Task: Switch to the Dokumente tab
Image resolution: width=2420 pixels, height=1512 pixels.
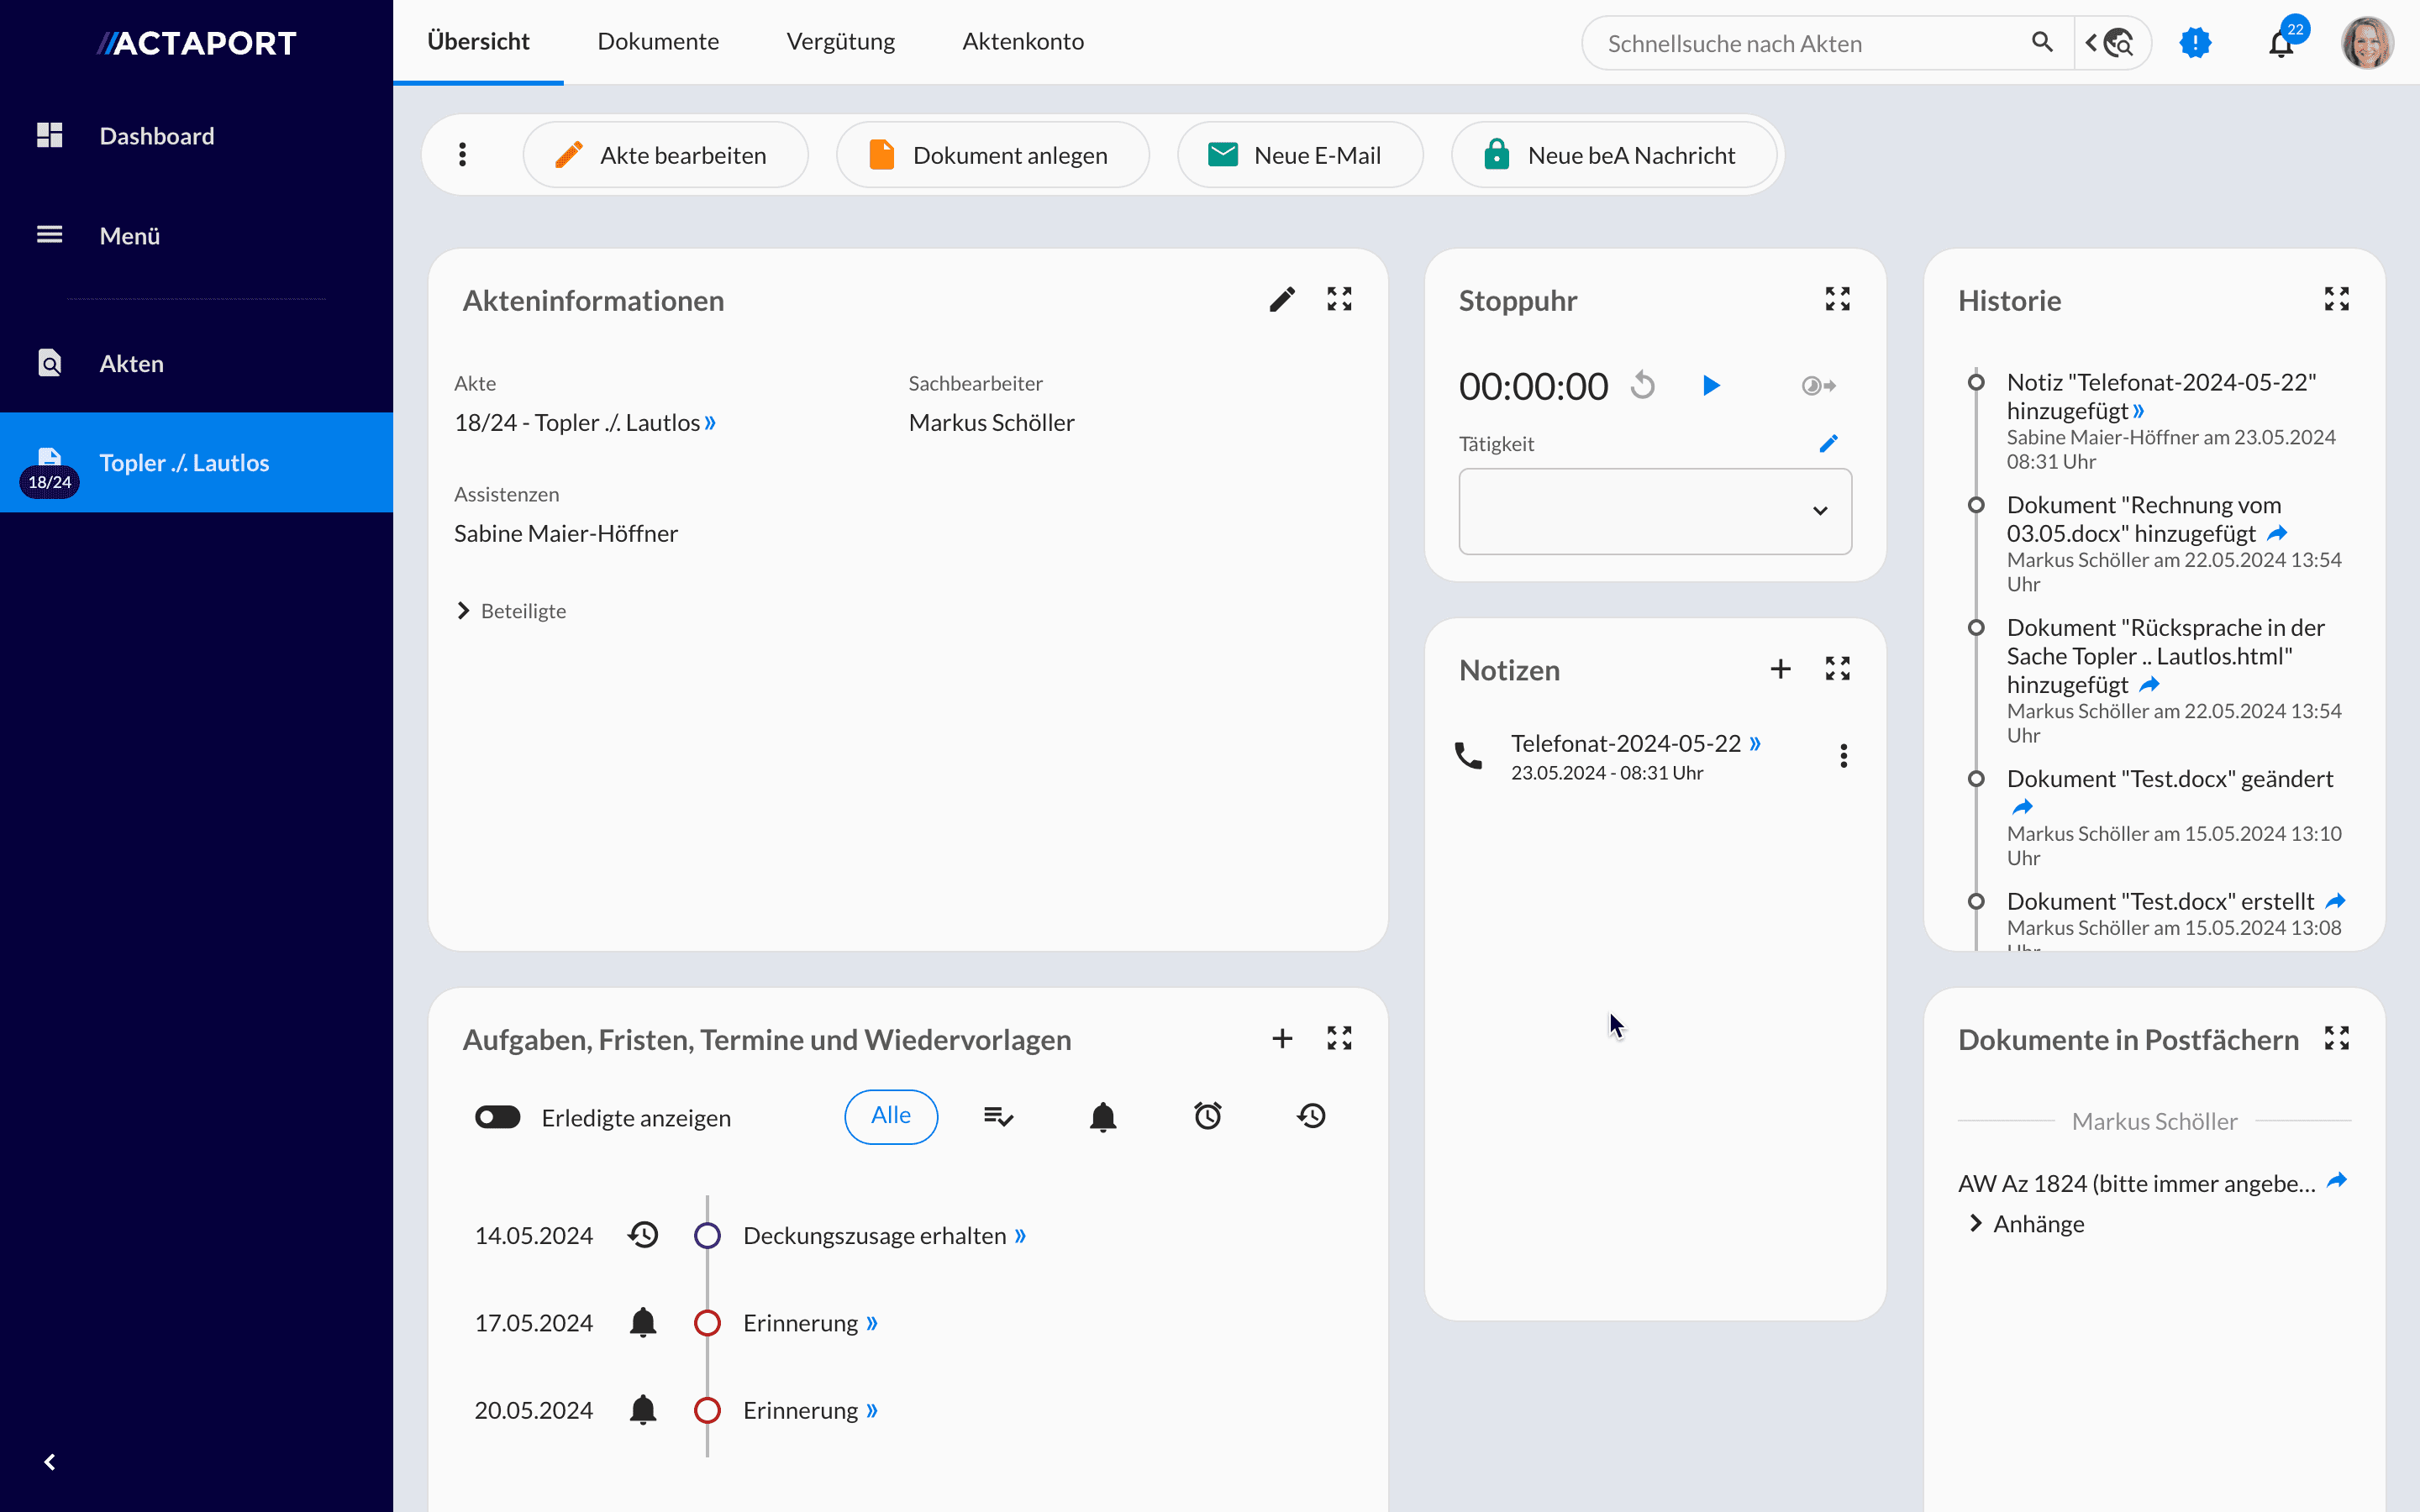Action: click(x=658, y=42)
